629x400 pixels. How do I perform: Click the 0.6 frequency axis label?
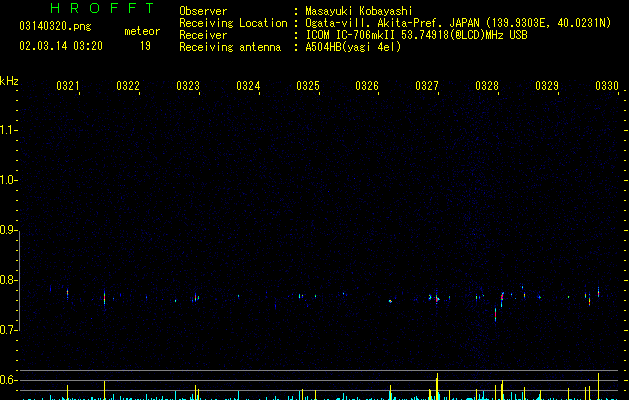8,380
